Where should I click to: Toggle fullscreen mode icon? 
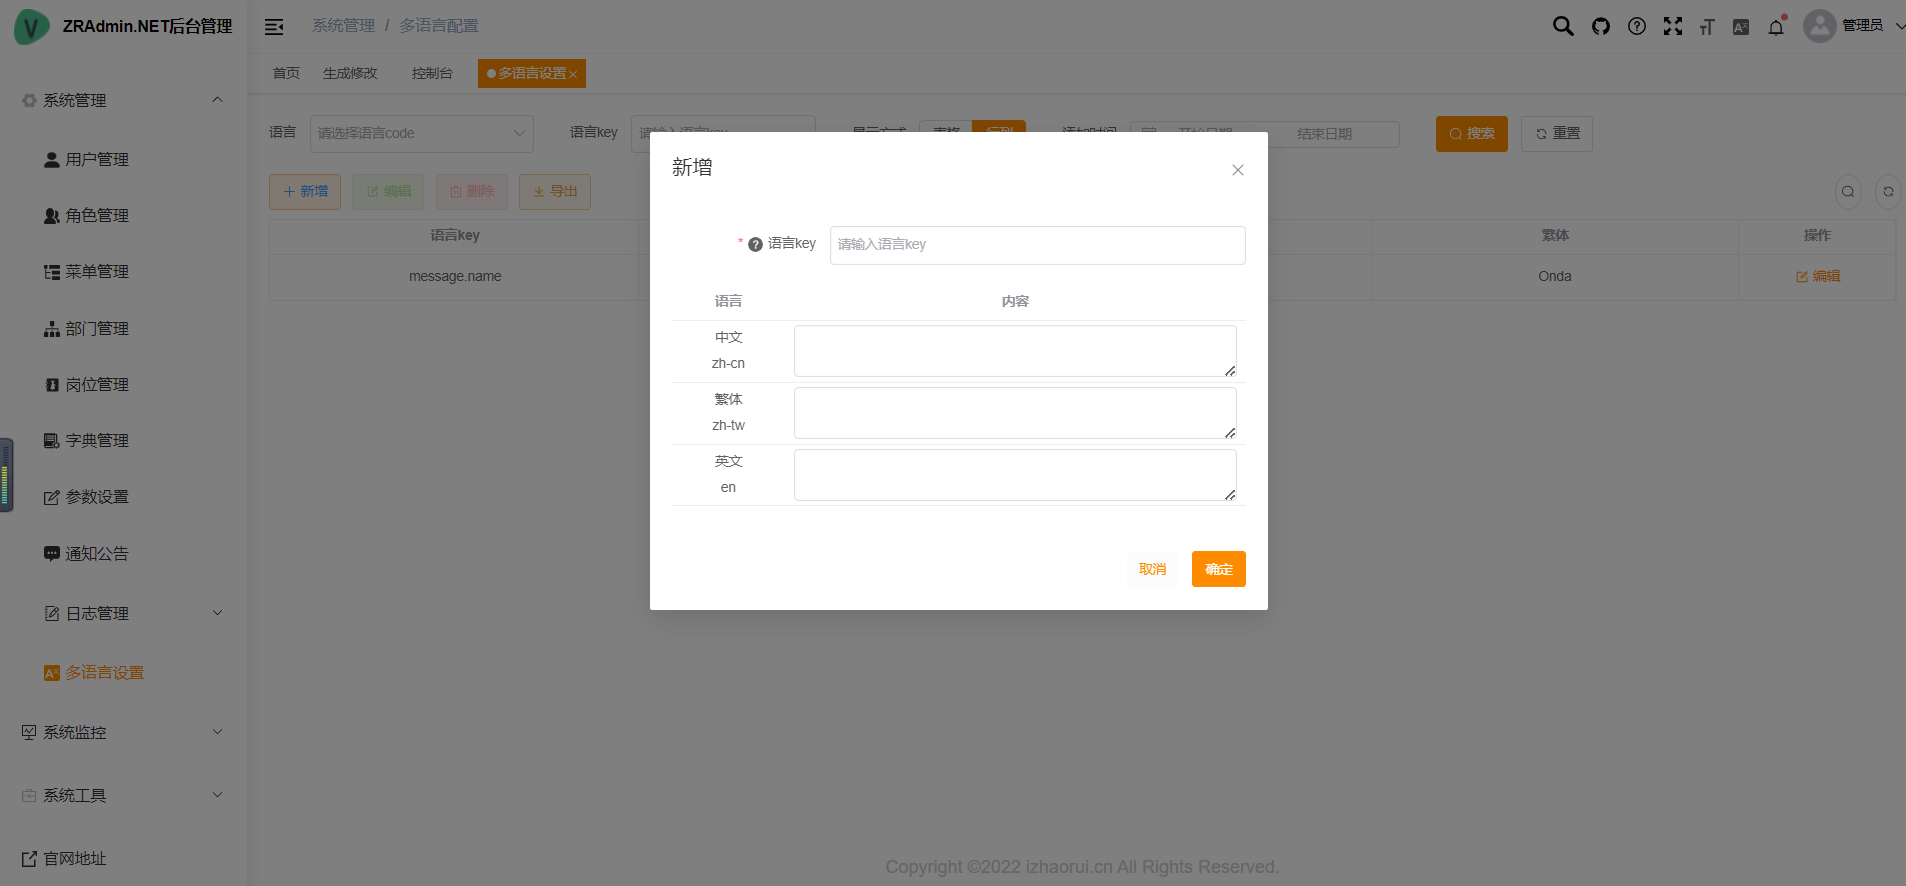pyautogui.click(x=1672, y=26)
